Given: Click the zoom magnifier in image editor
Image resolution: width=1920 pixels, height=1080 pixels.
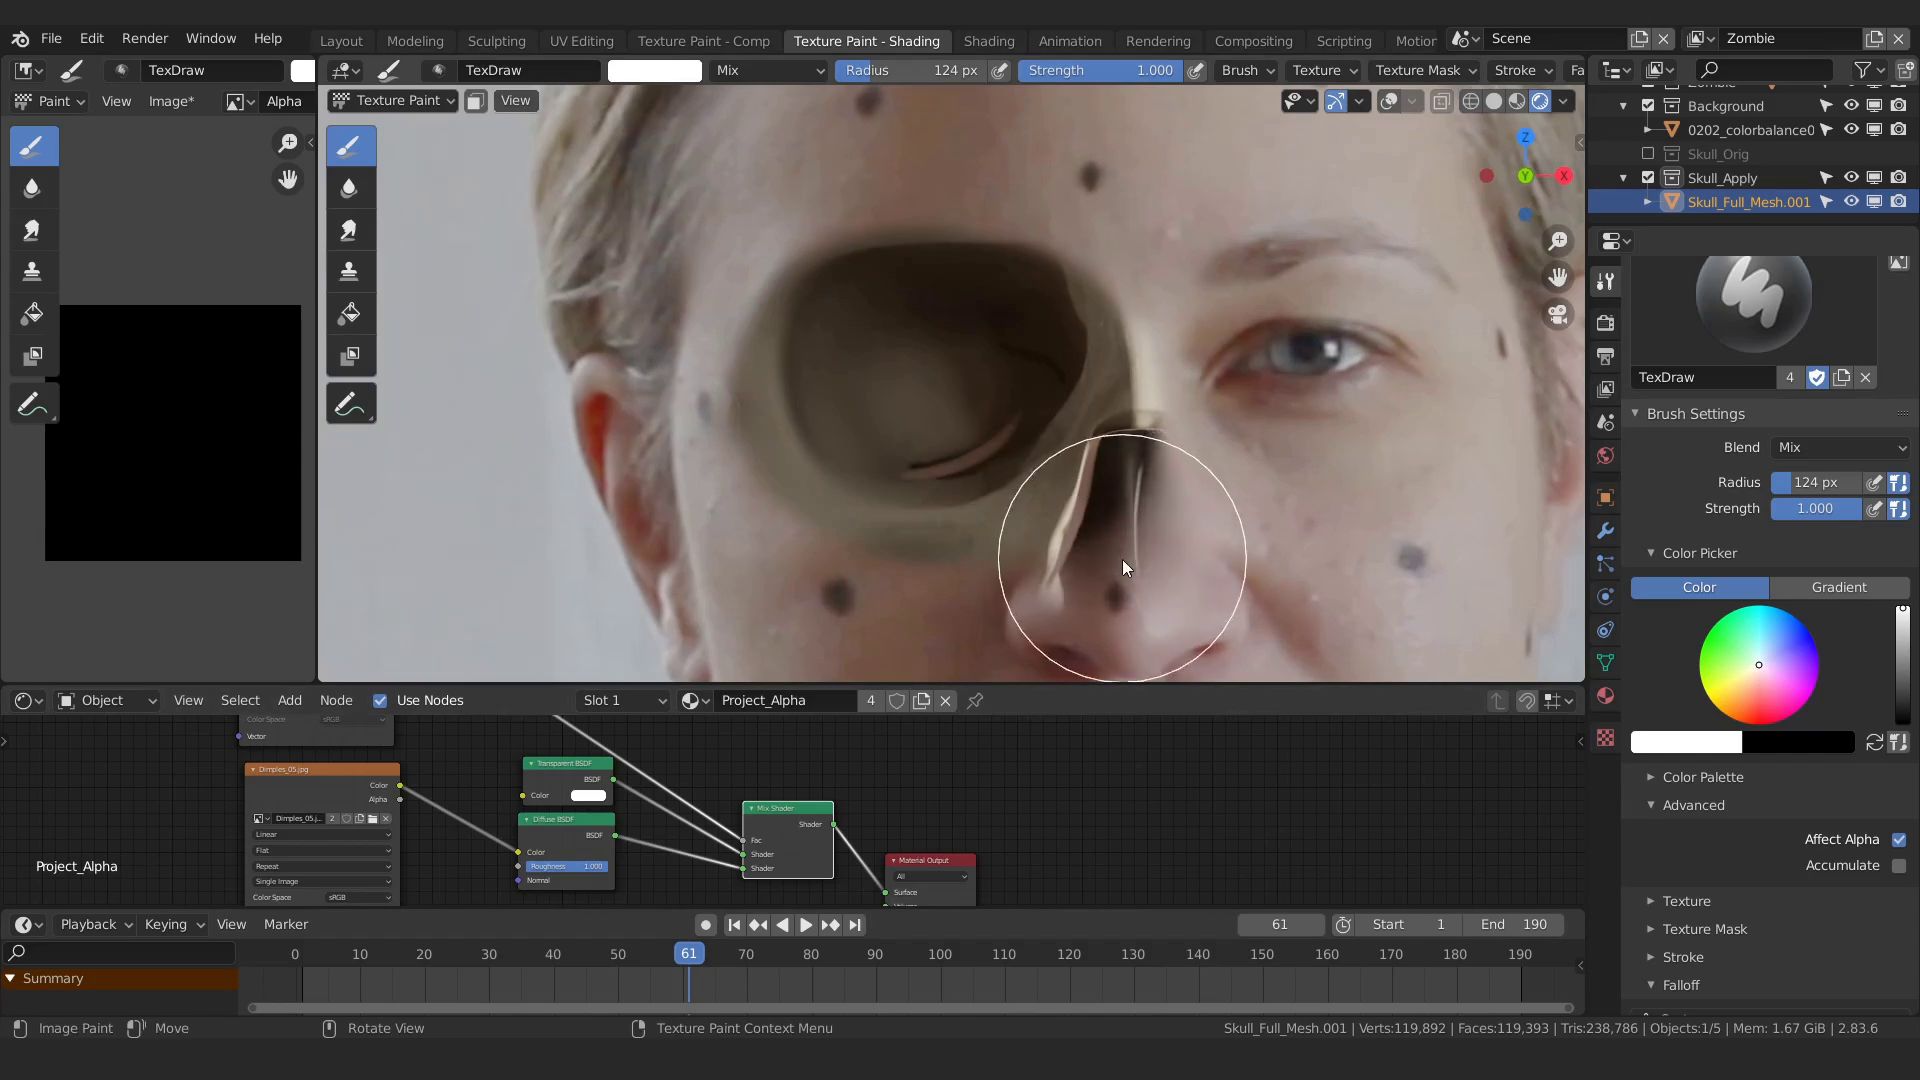Looking at the screenshot, I should [x=288, y=143].
